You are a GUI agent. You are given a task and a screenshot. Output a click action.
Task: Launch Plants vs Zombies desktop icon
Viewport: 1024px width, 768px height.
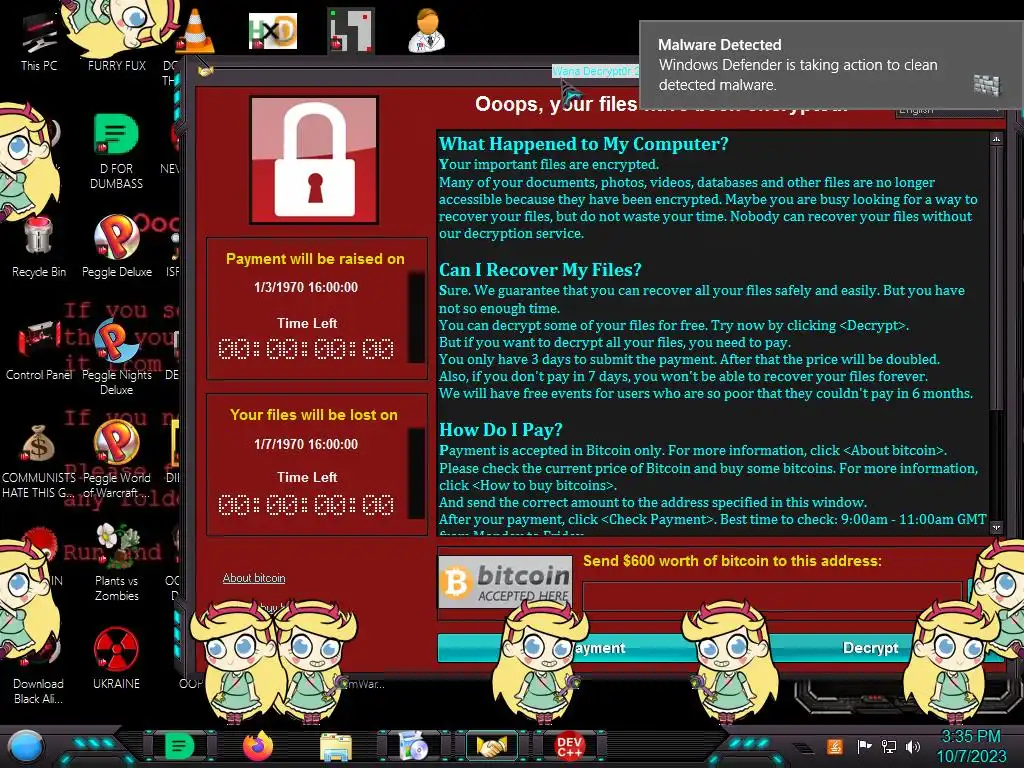tap(117, 562)
